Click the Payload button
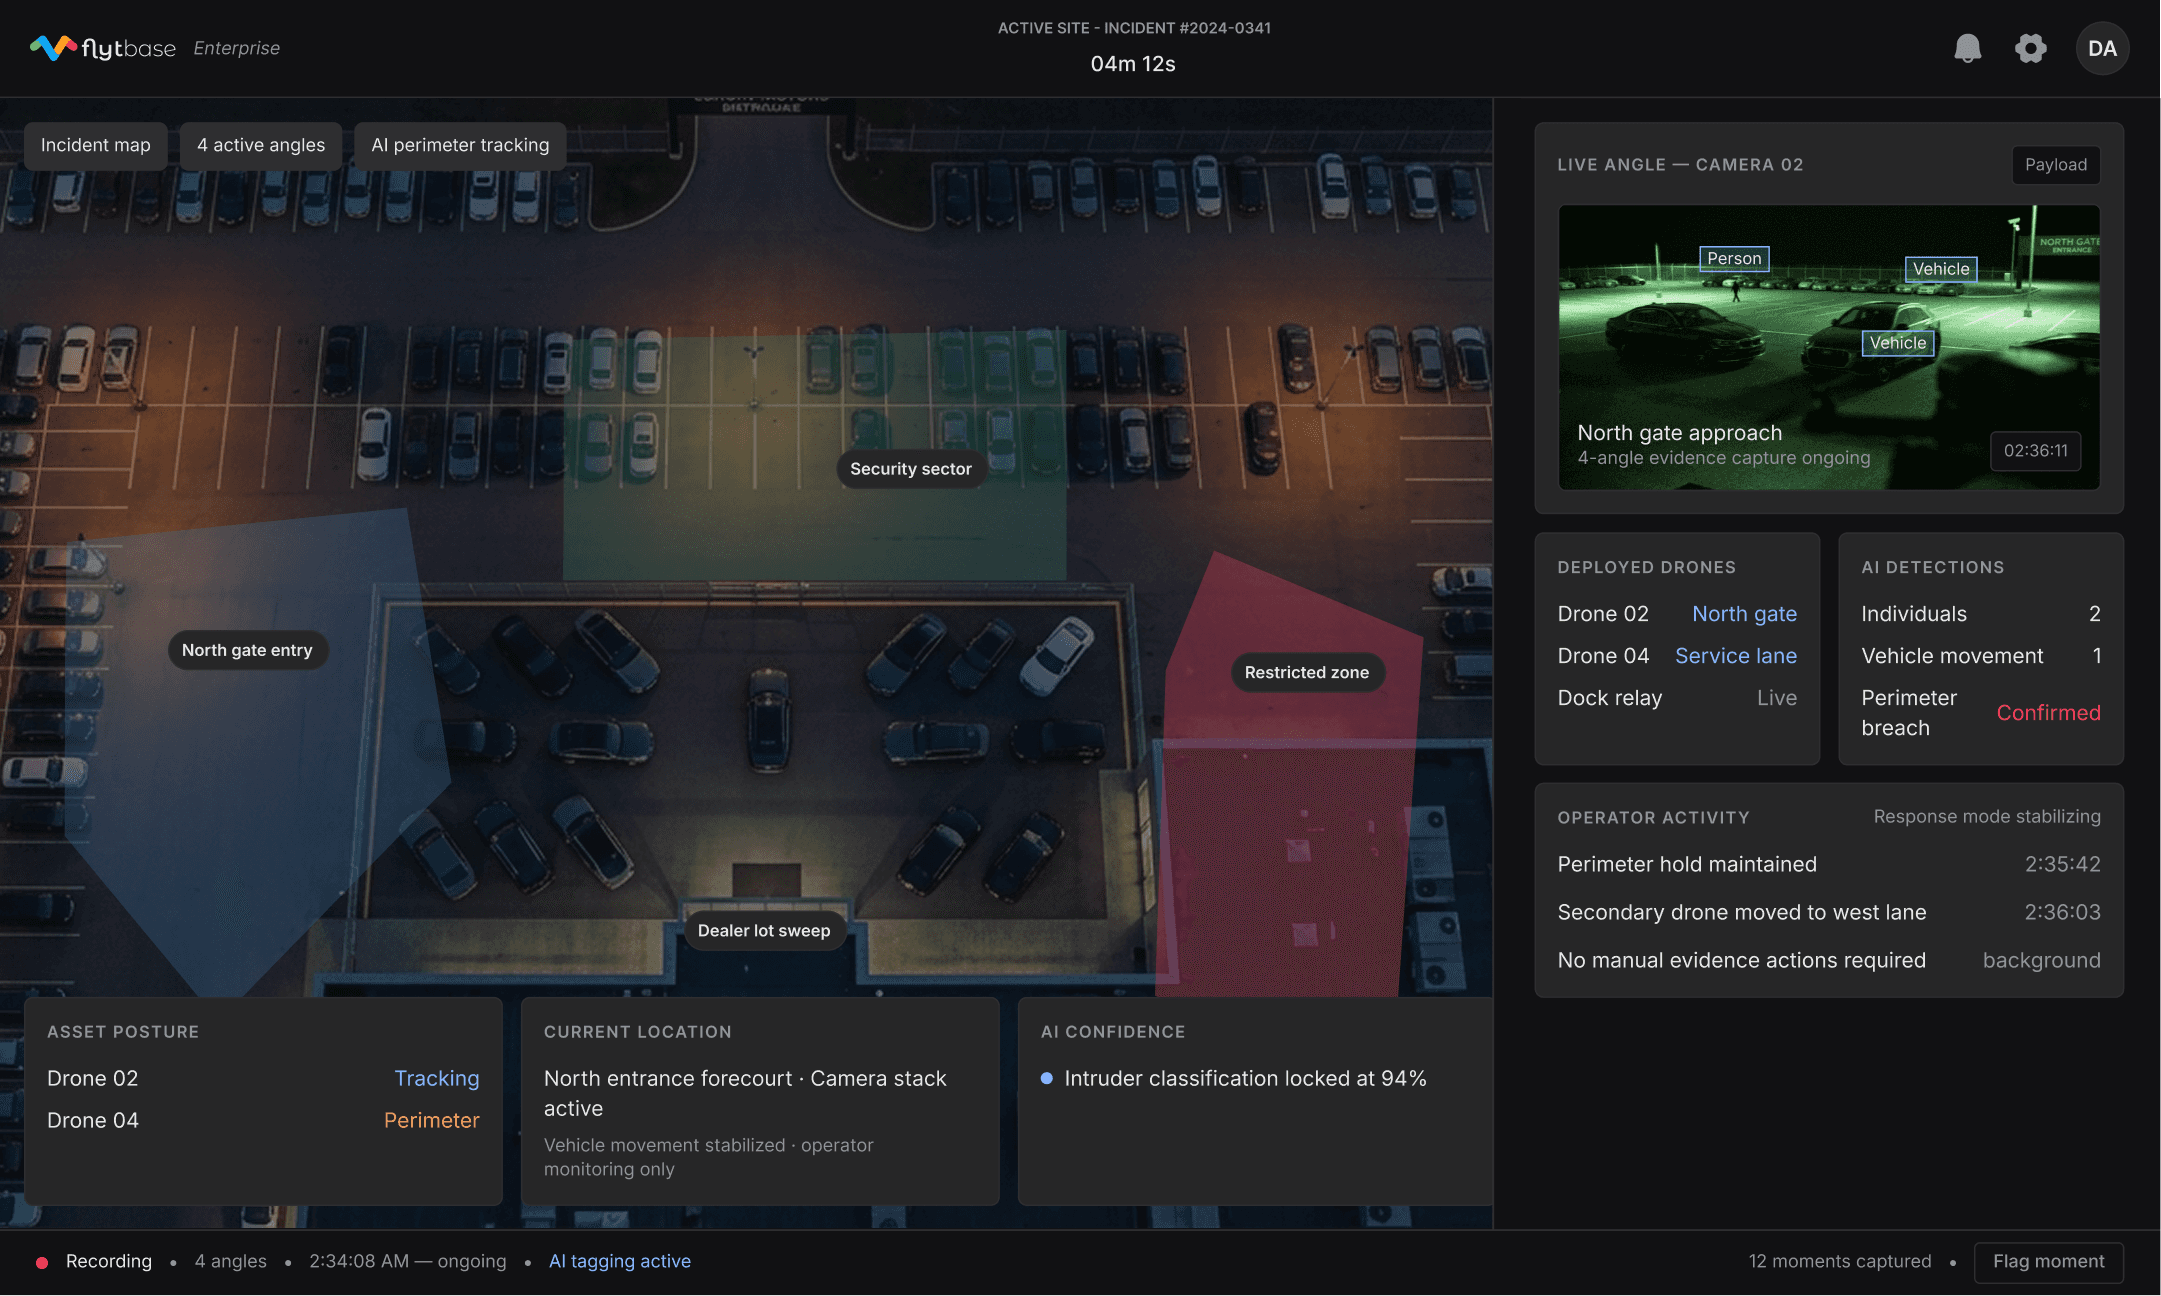This screenshot has height=1296, width=2161. 2056,164
